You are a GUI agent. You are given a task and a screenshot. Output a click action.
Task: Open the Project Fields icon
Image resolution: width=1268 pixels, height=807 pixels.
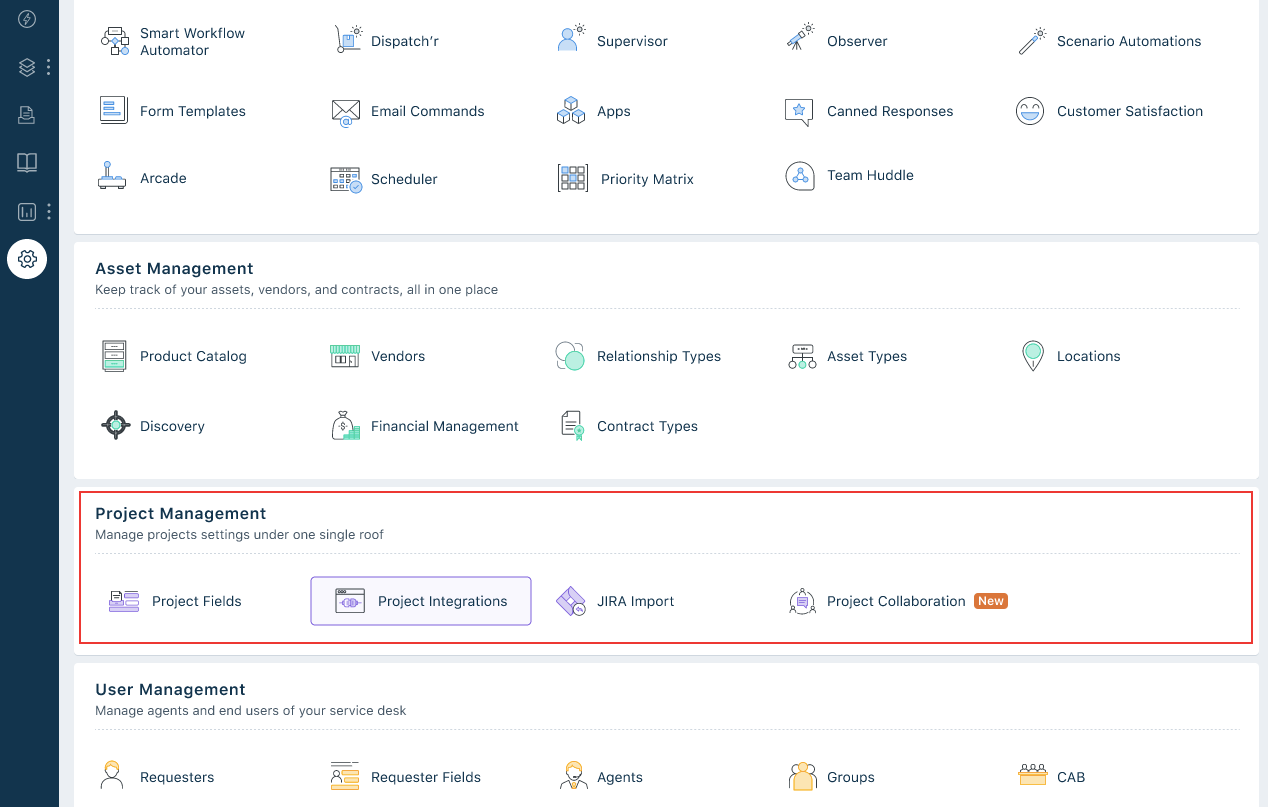coord(124,601)
